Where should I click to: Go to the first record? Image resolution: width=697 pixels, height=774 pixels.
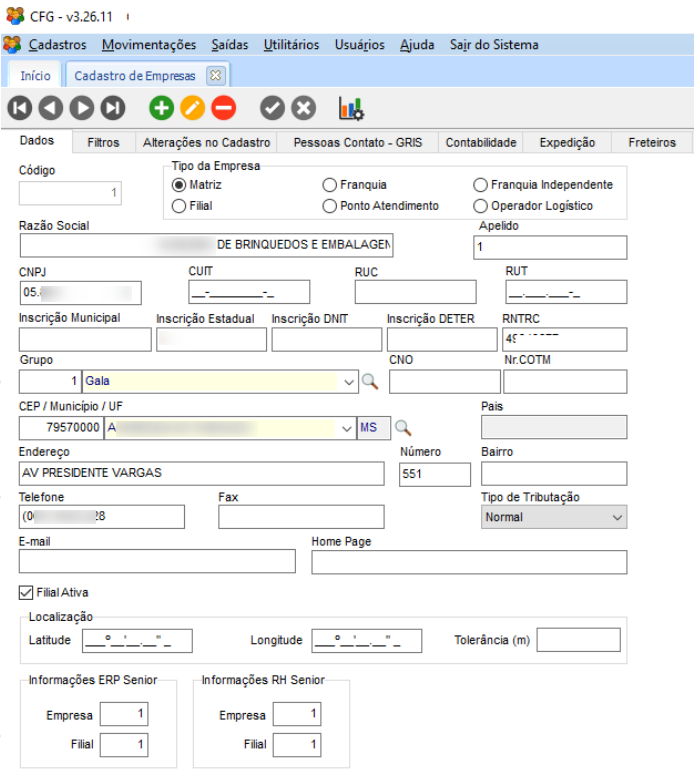point(20,108)
